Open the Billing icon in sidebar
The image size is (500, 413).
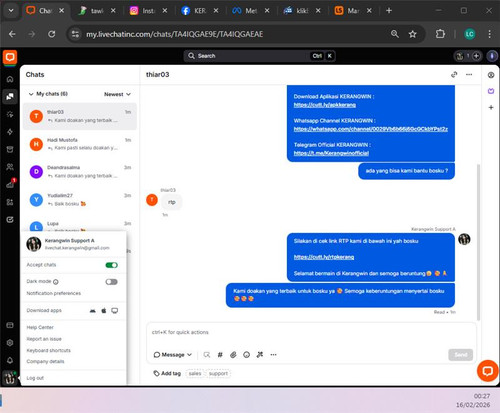click(x=10, y=325)
